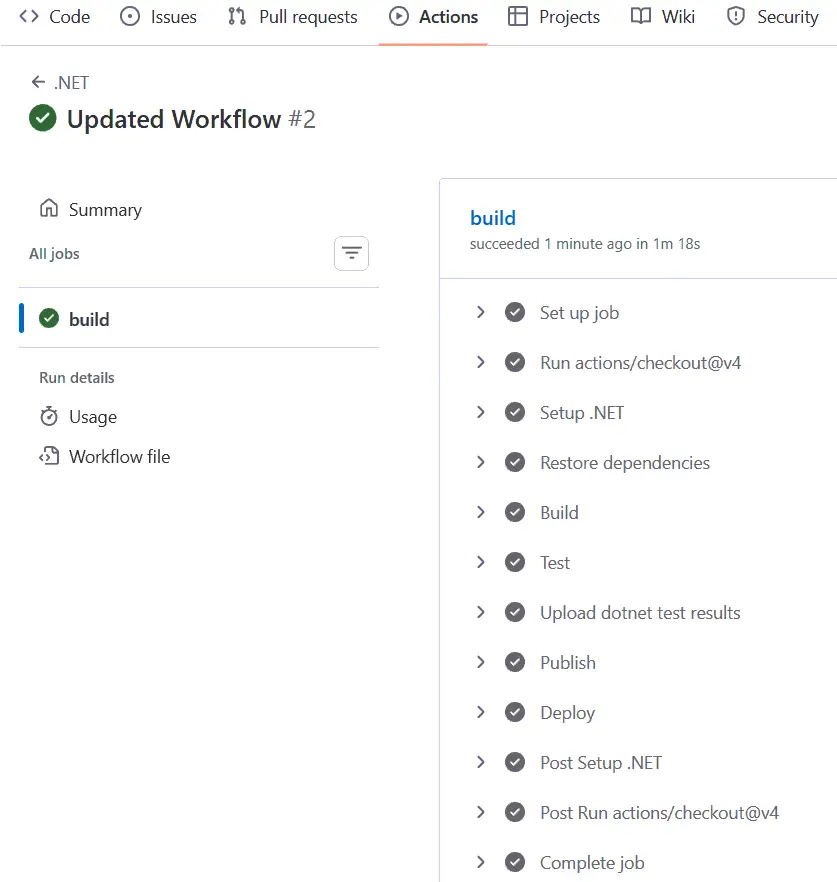
Task: Expand the Test step details
Action: pos(480,562)
